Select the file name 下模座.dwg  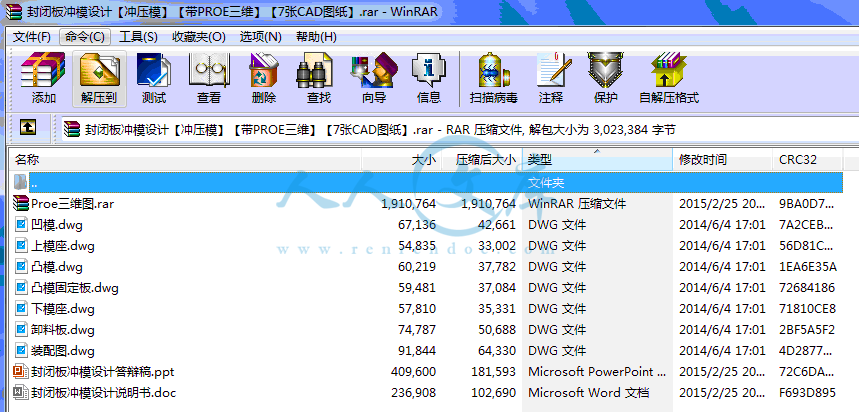tap(62, 308)
